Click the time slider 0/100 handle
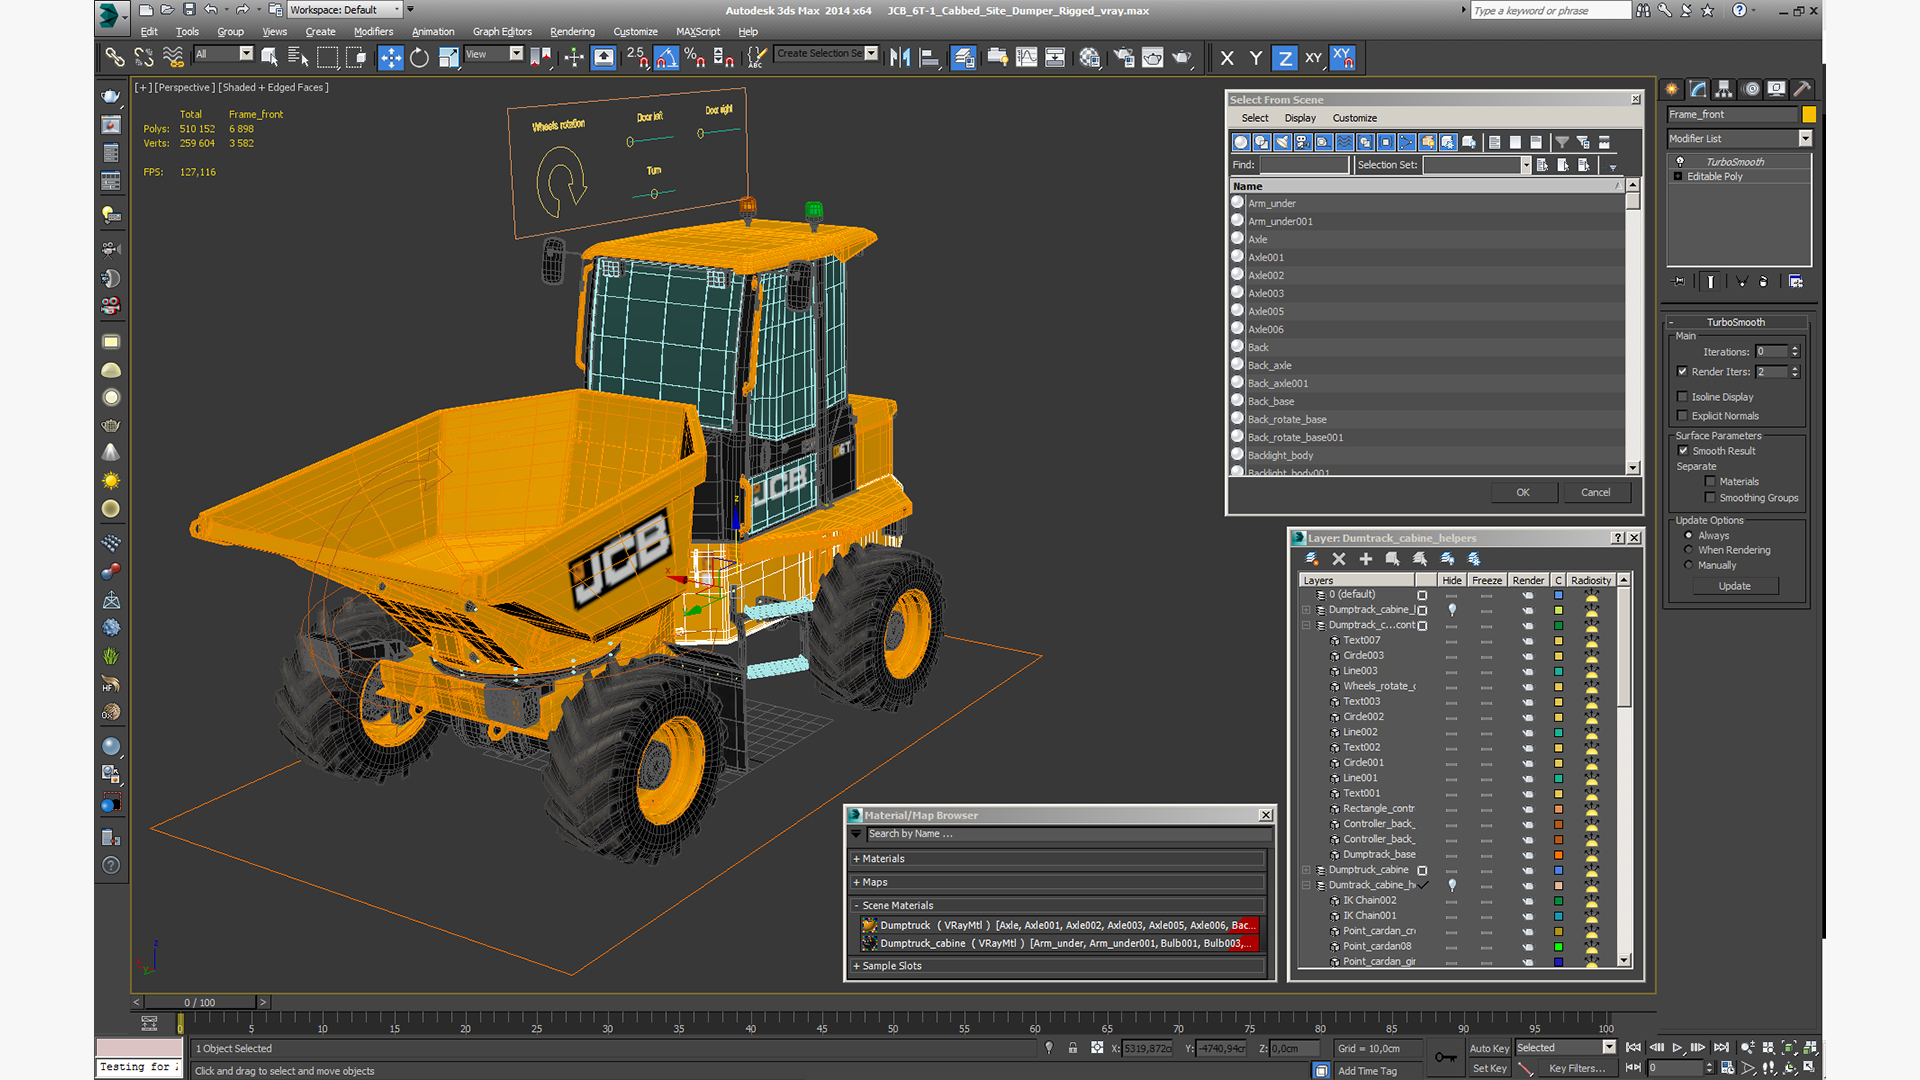Viewport: 1920px width, 1080px height. coord(200,1002)
